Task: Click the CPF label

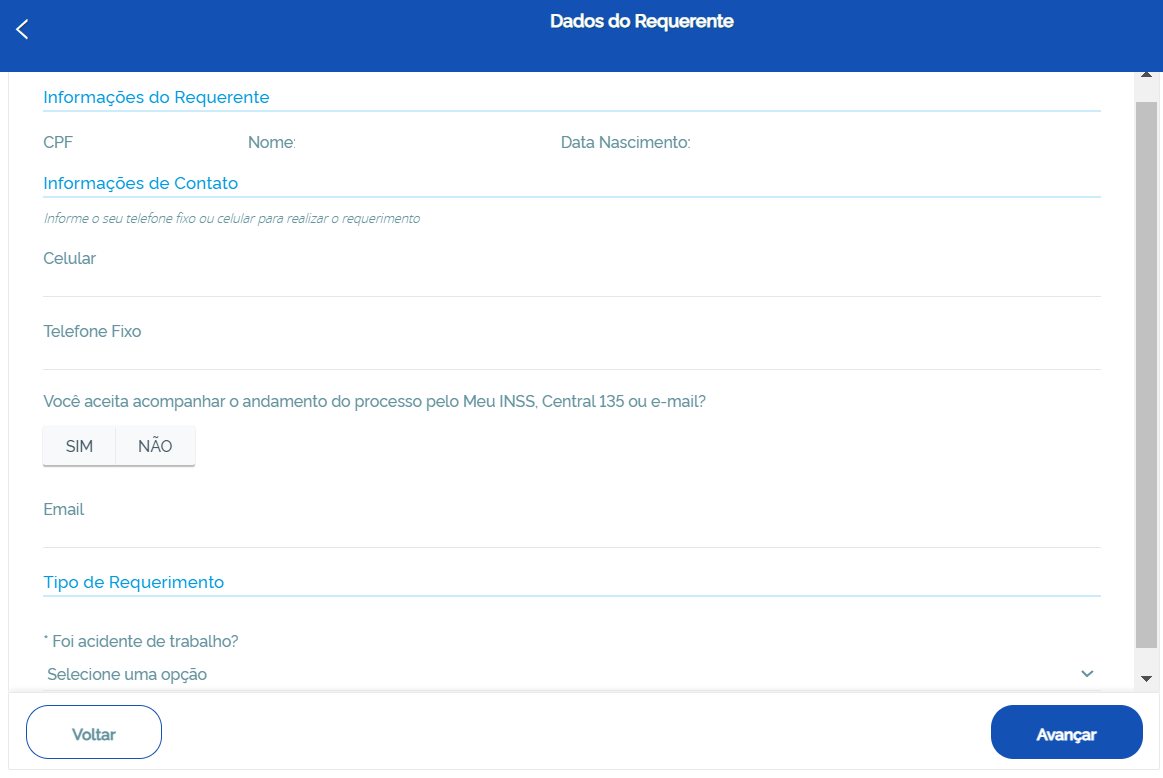Action: (x=58, y=142)
